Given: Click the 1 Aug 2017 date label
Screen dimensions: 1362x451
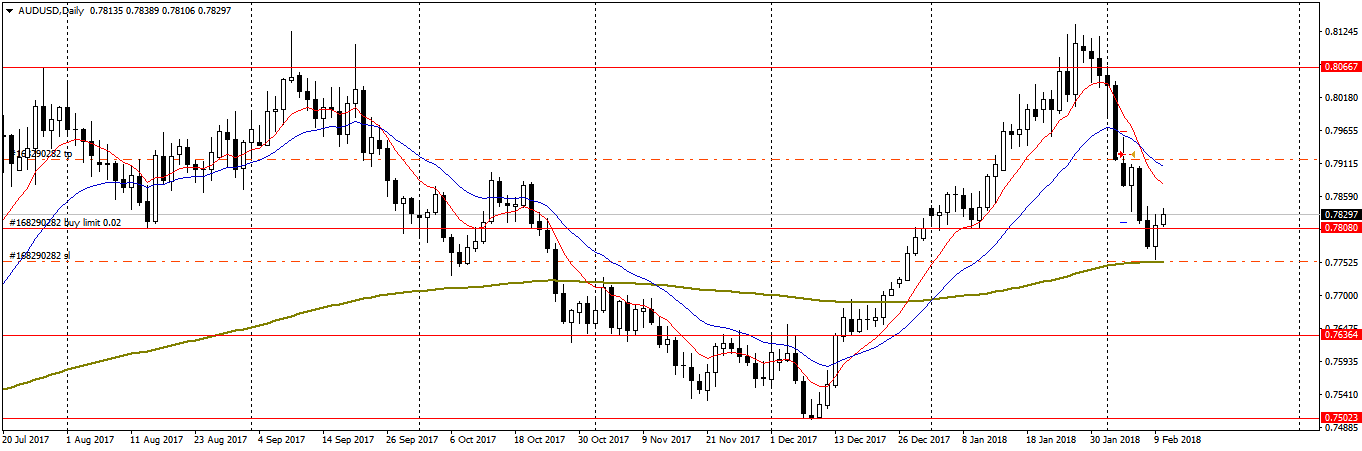Looking at the screenshot, I should tap(88, 439).
